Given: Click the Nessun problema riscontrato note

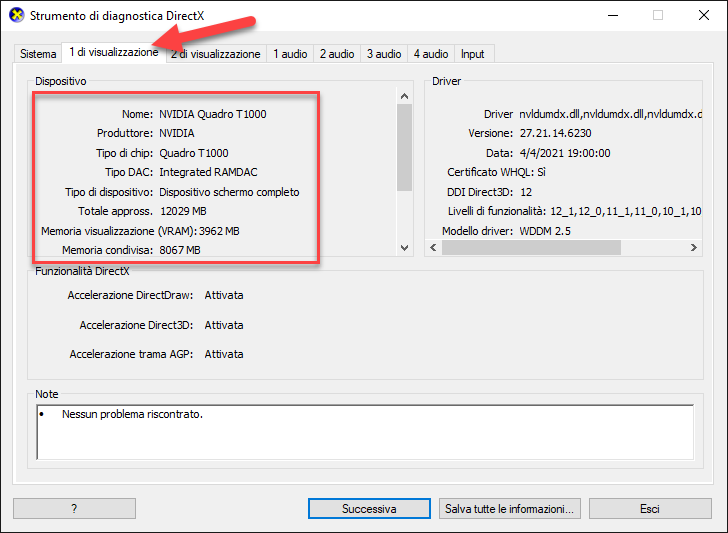Looking at the screenshot, I should [x=132, y=414].
